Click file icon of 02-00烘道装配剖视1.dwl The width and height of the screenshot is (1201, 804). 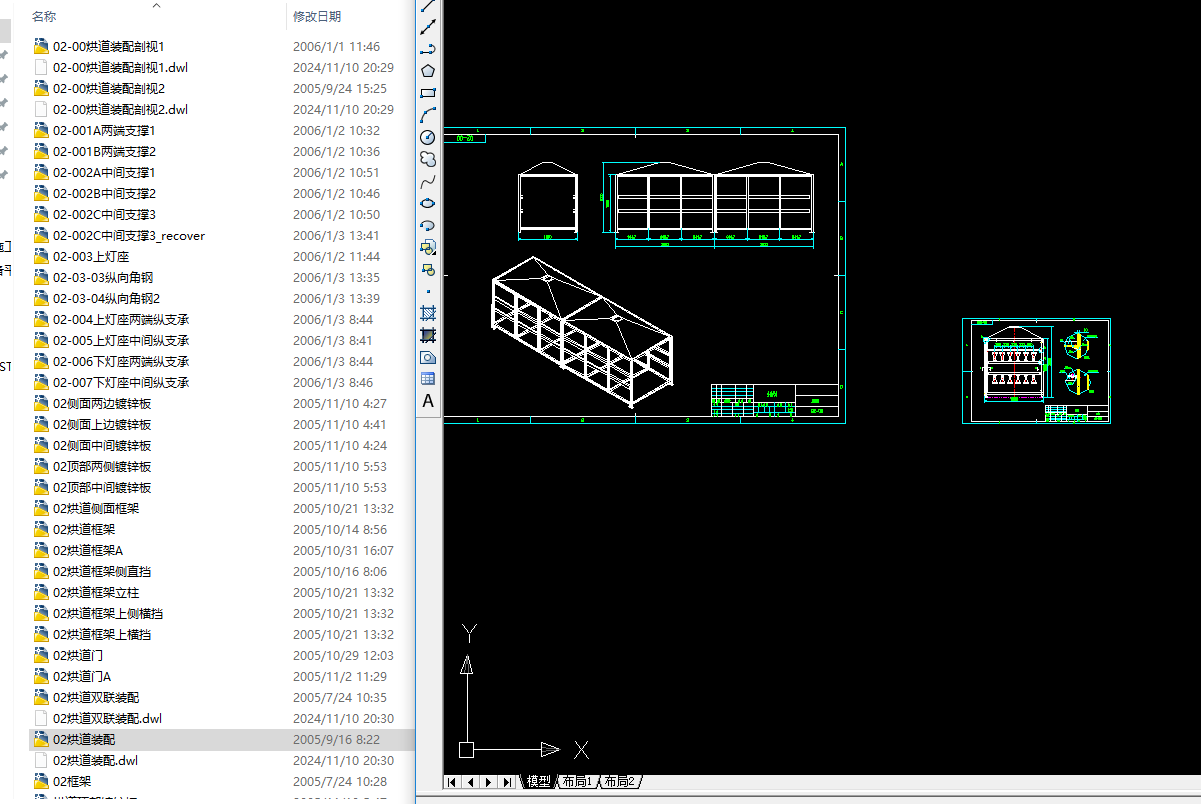[41, 67]
